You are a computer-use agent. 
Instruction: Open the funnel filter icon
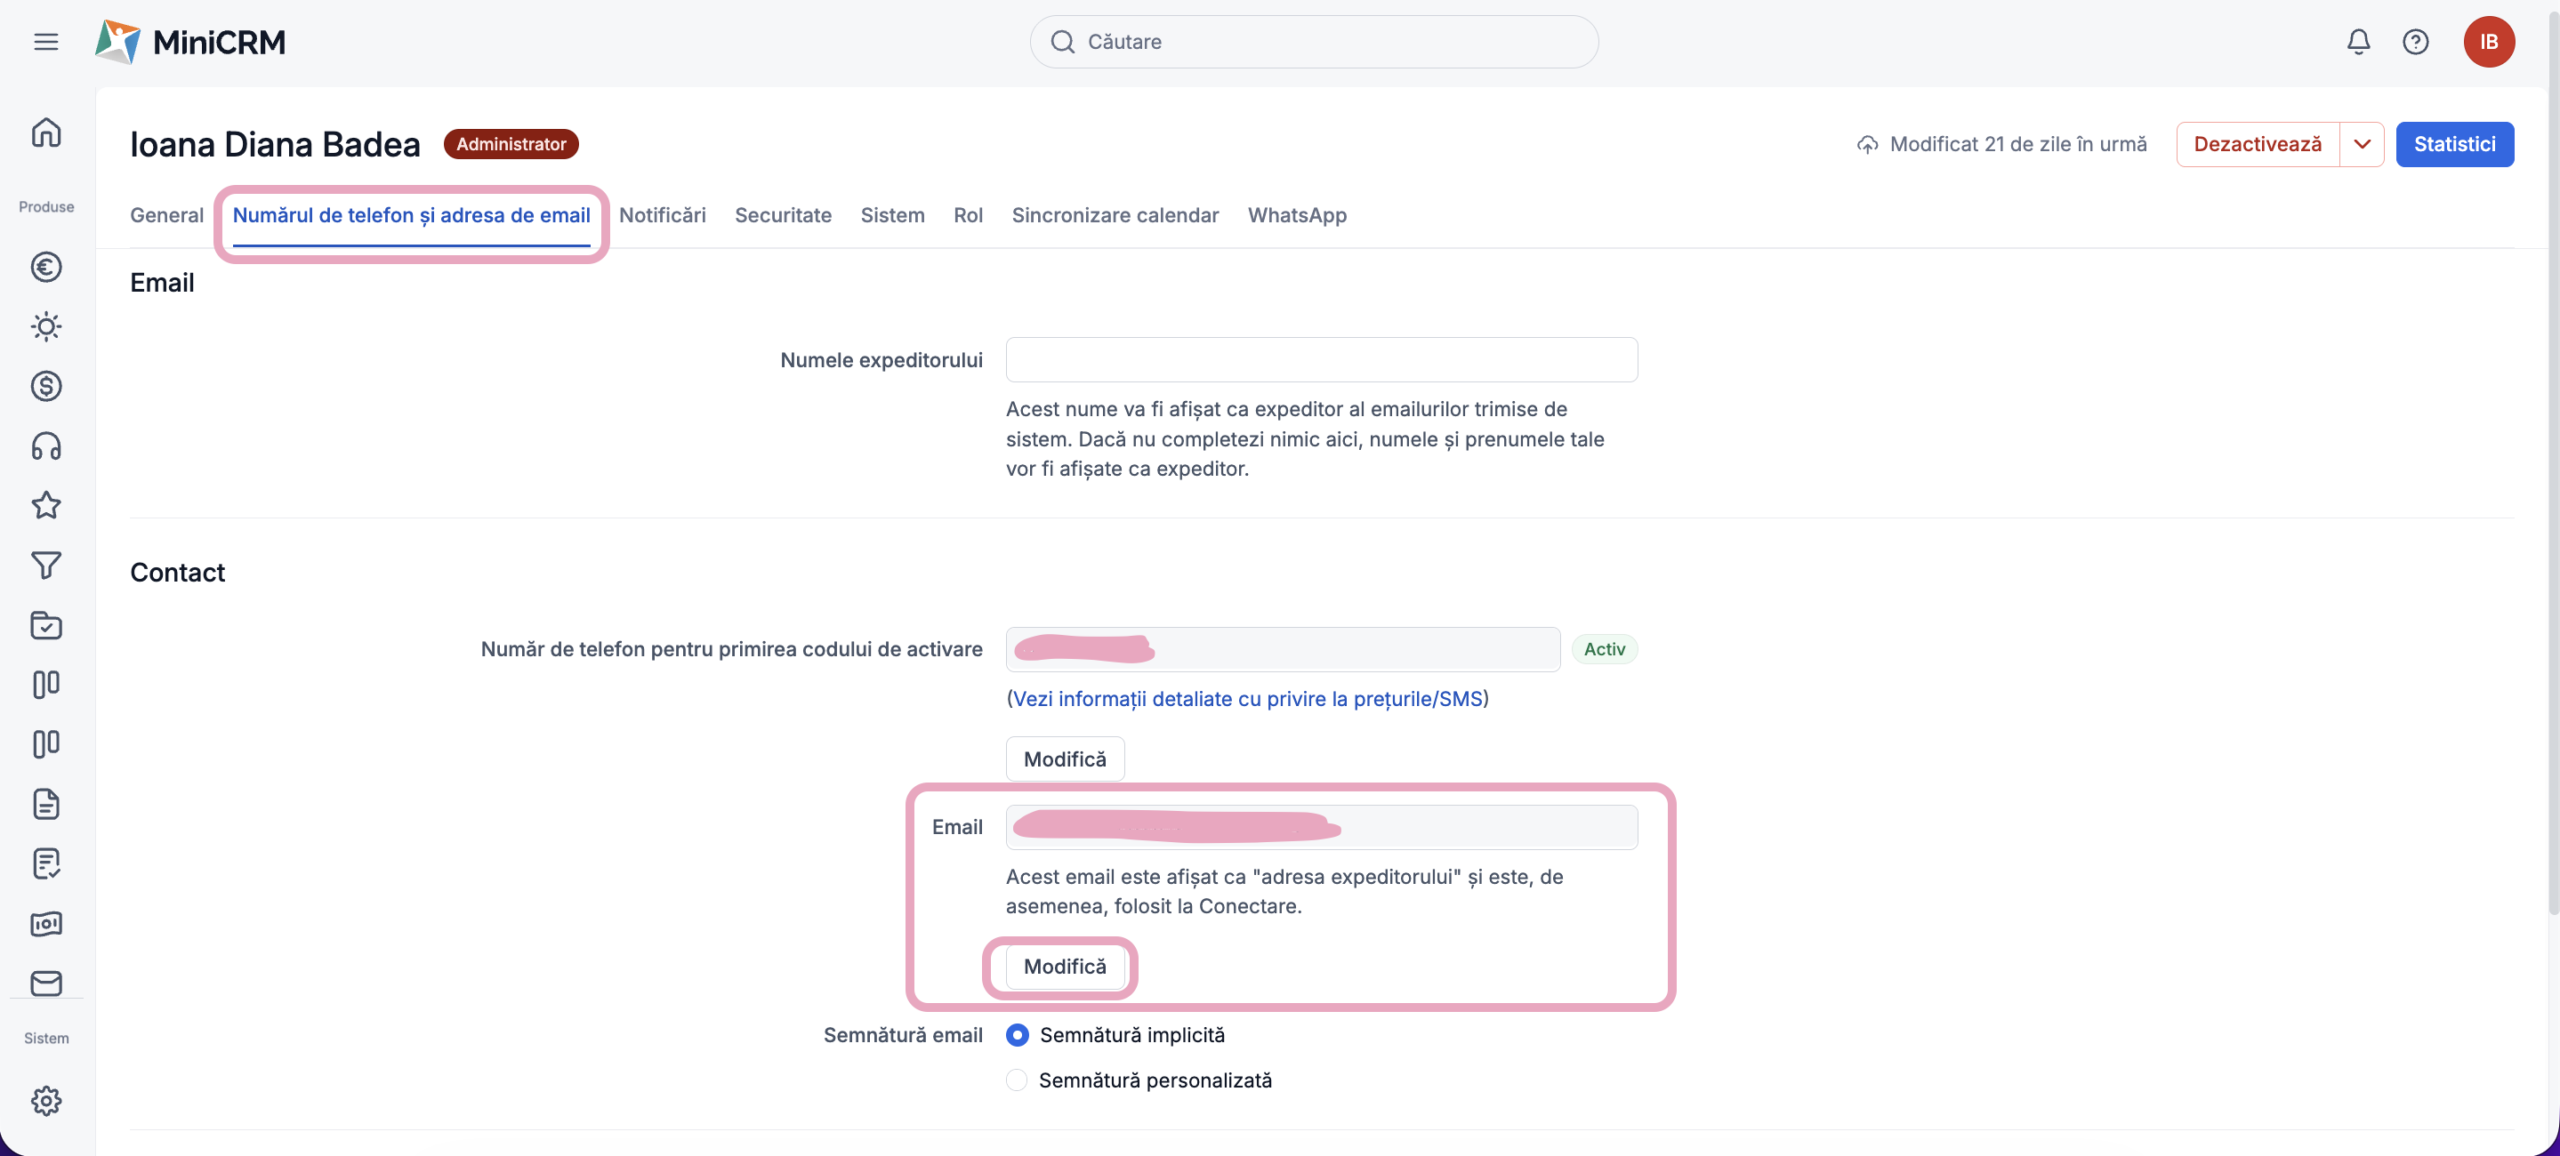coord(46,566)
